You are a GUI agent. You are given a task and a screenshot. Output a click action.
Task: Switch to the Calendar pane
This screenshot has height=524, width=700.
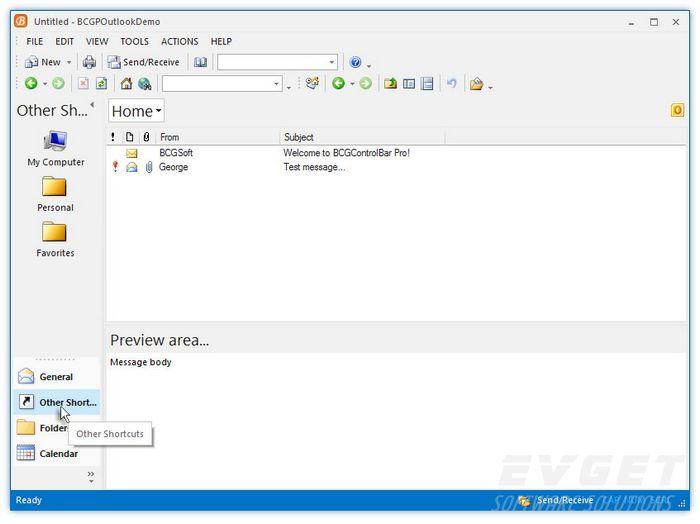coord(57,453)
